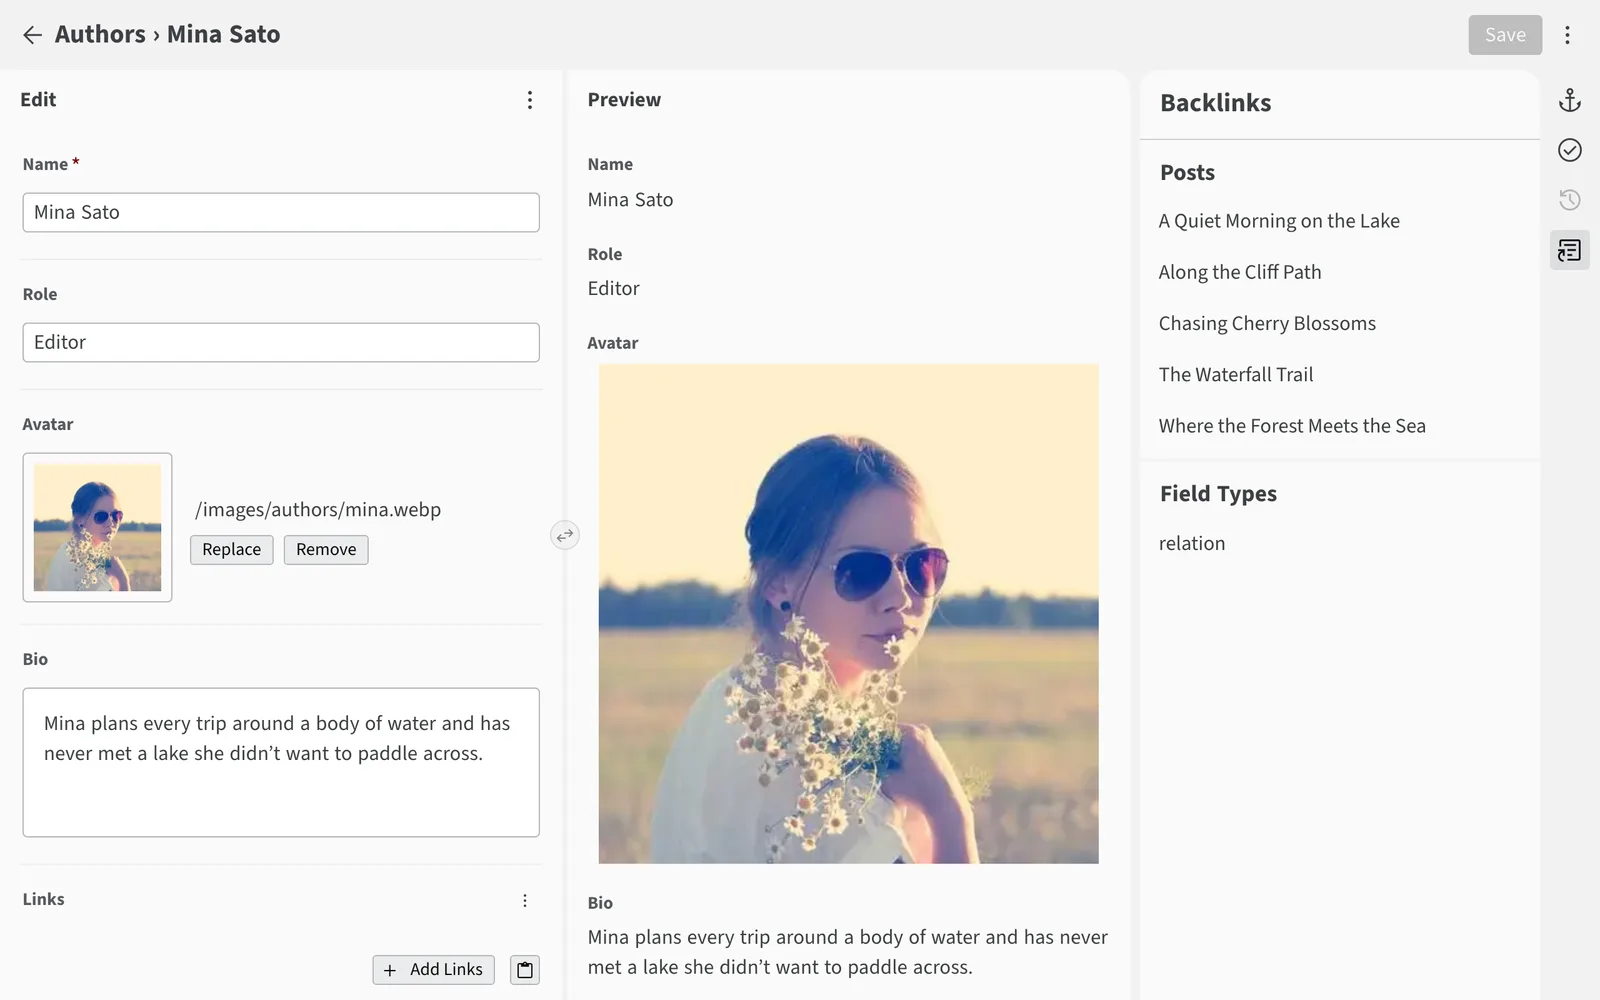
Task: Open post Along the Cliff Path
Action: (x=1240, y=272)
